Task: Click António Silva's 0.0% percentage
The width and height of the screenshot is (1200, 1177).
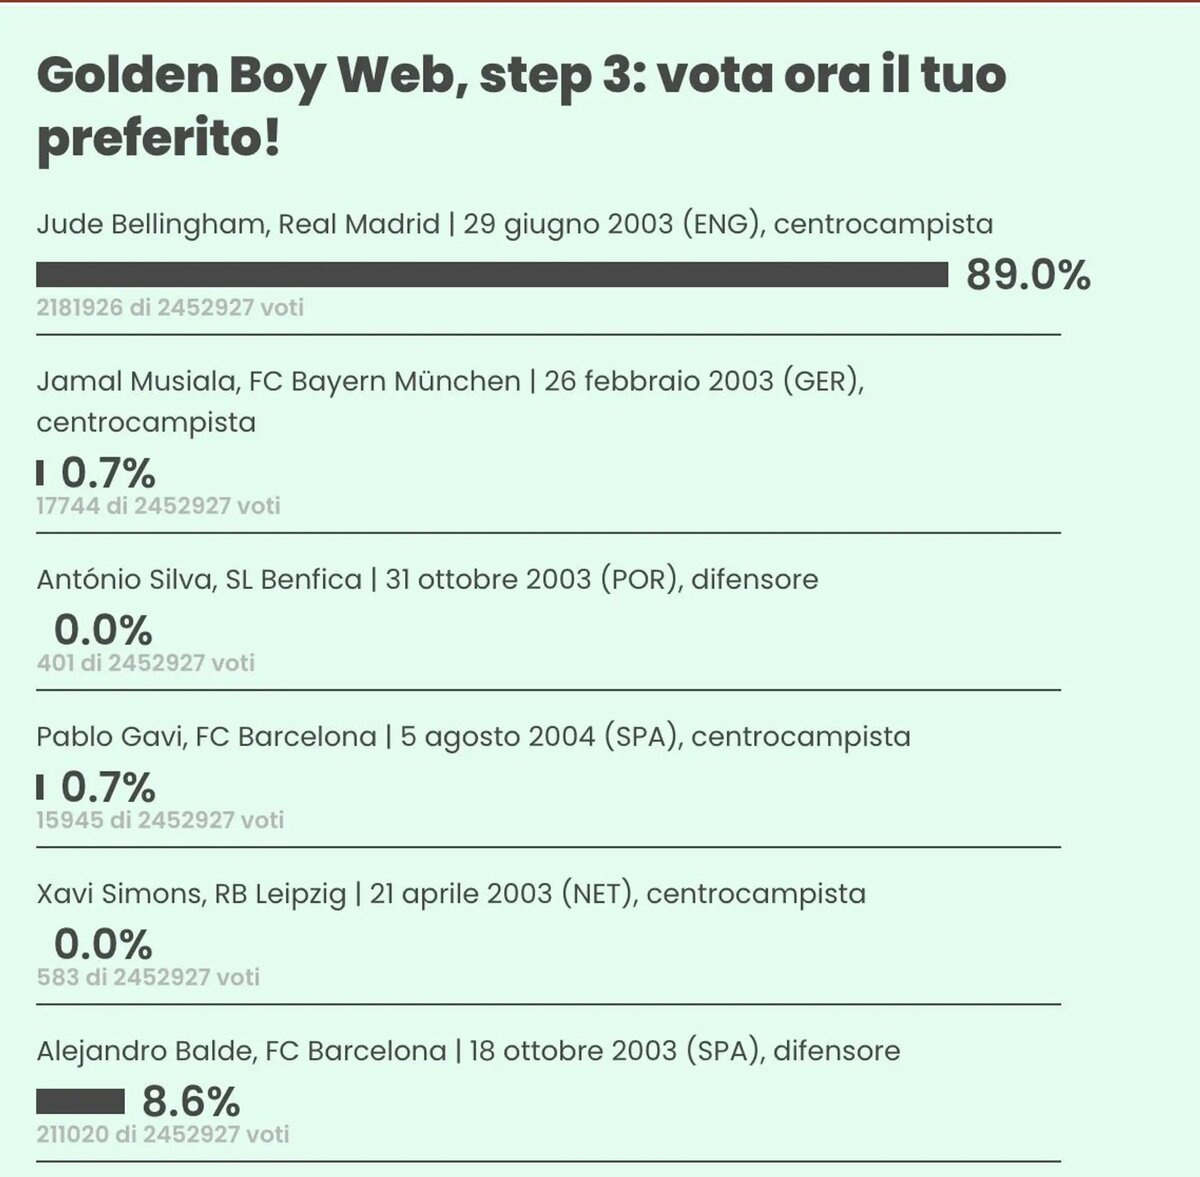Action: pyautogui.click(x=103, y=630)
